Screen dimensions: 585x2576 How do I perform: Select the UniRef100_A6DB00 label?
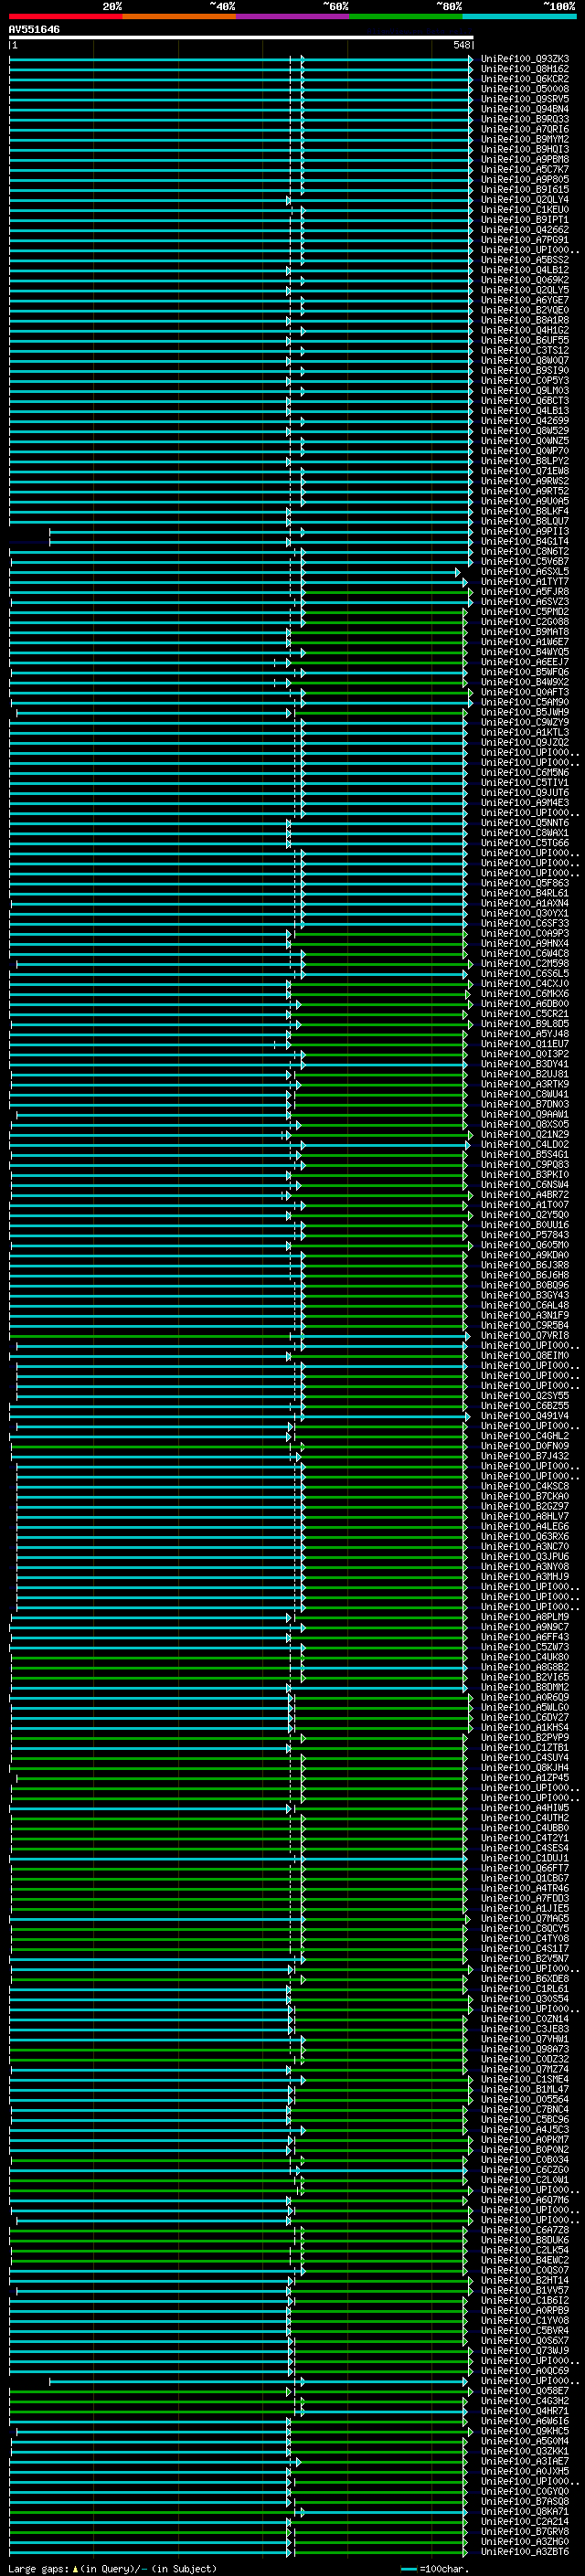[x=525, y=1004]
